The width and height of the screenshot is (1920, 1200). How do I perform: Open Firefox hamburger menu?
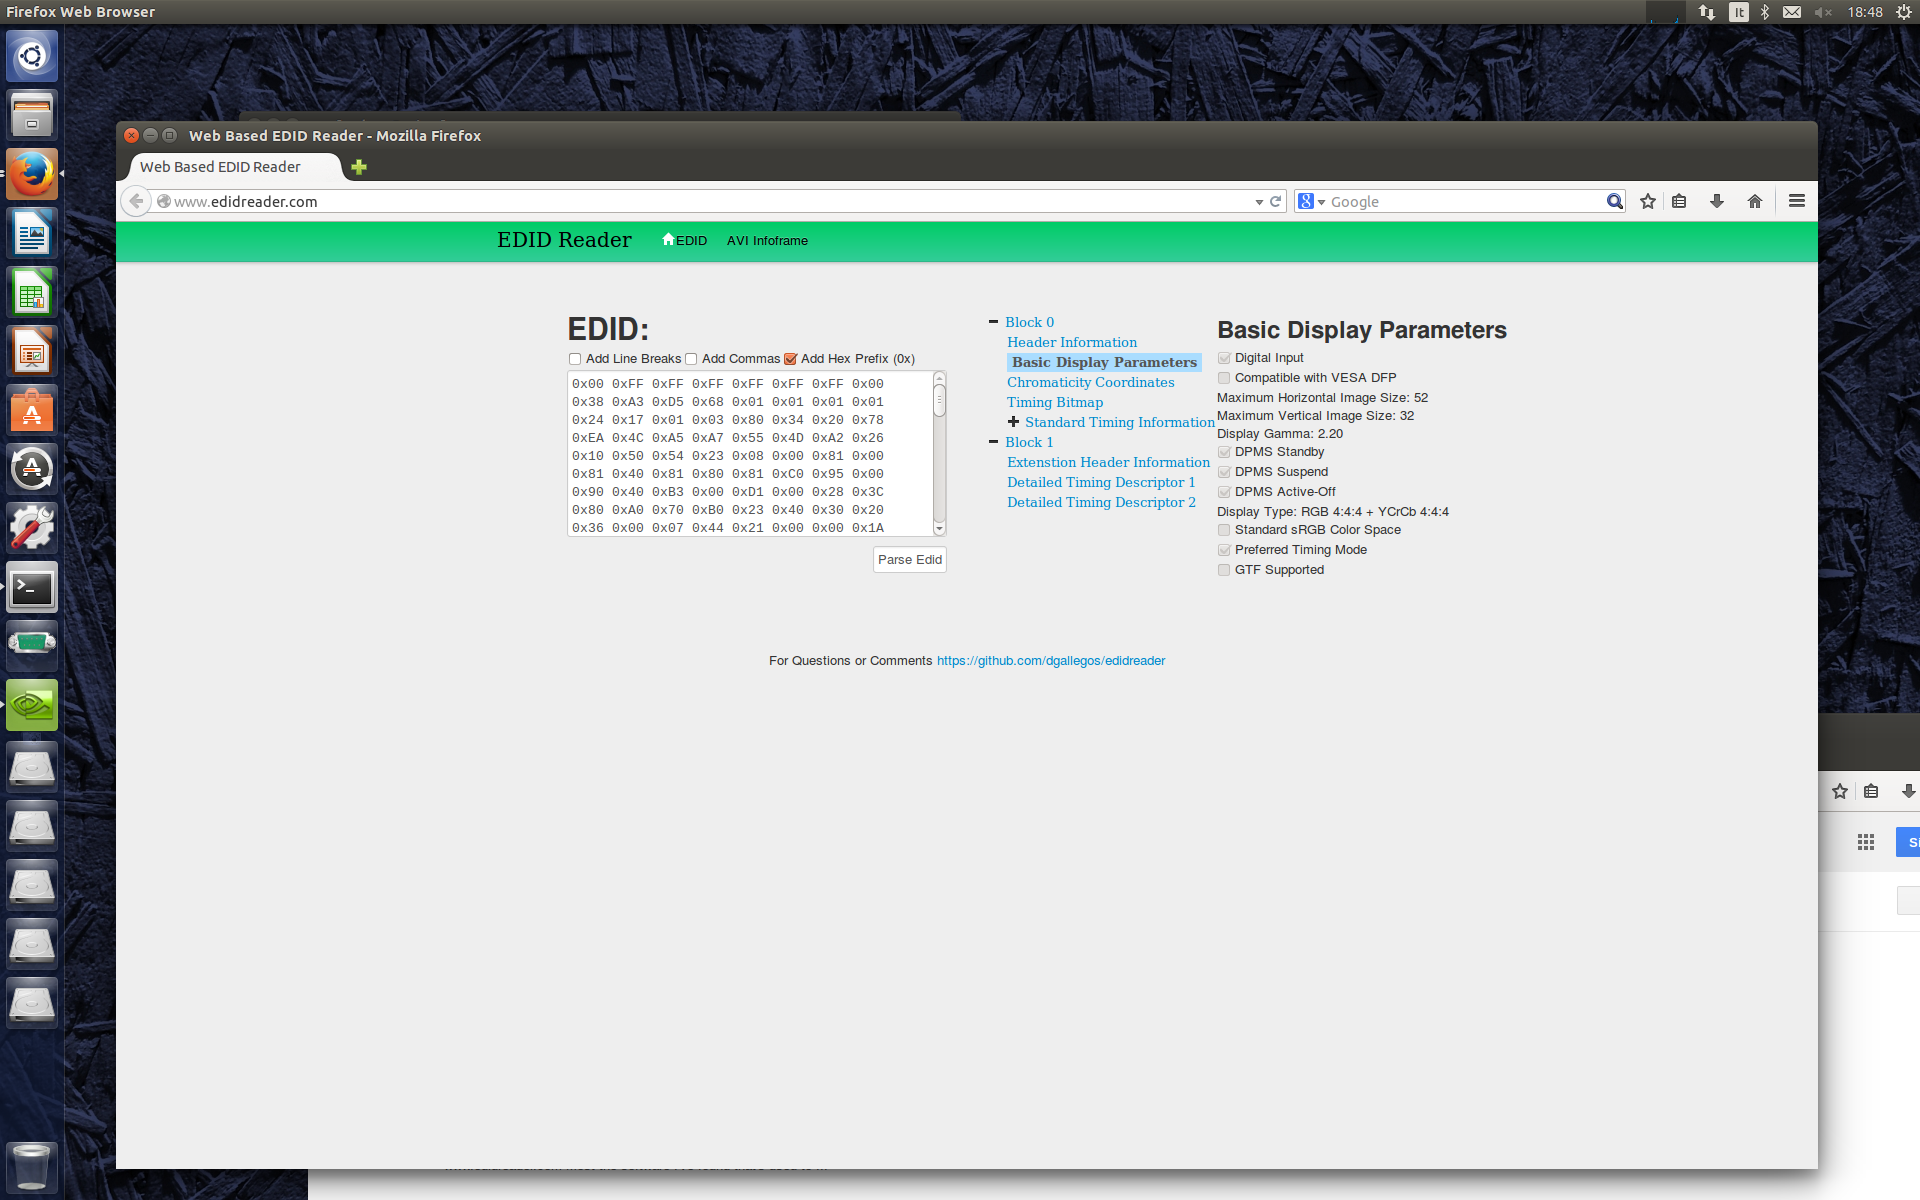(1797, 201)
